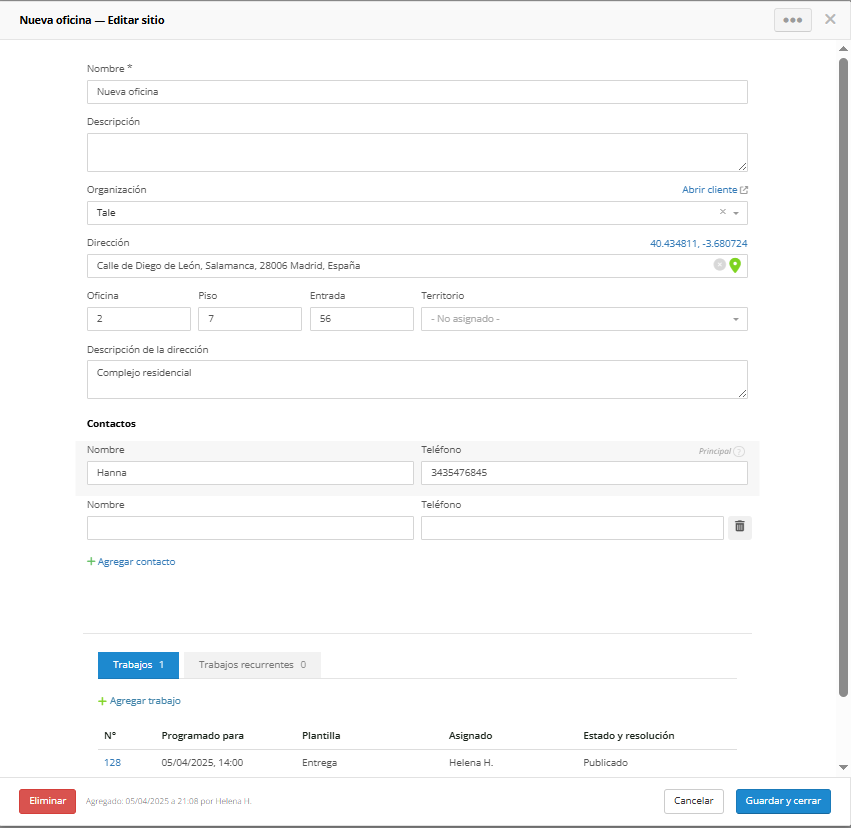Open the Abrir cliente link
851x828 pixels.
click(709, 190)
